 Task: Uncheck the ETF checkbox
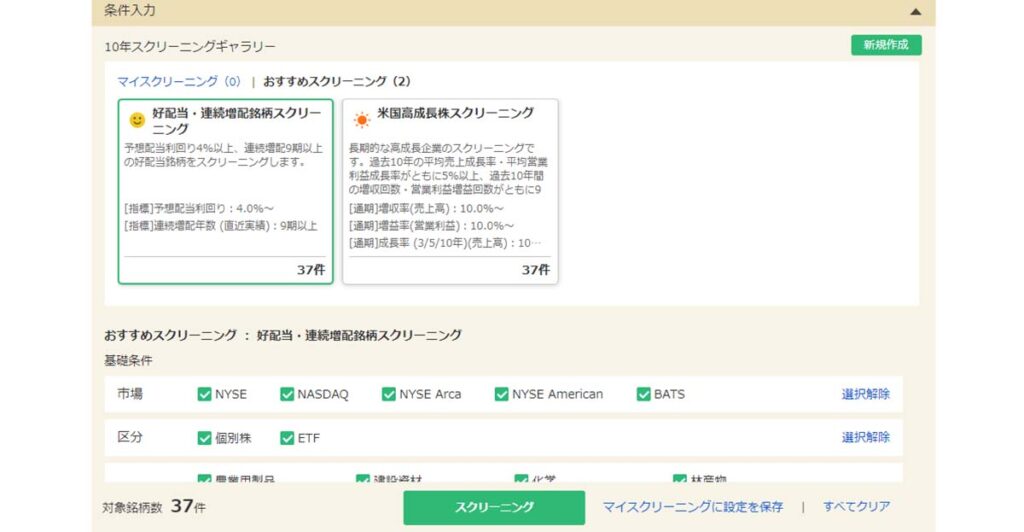point(287,438)
